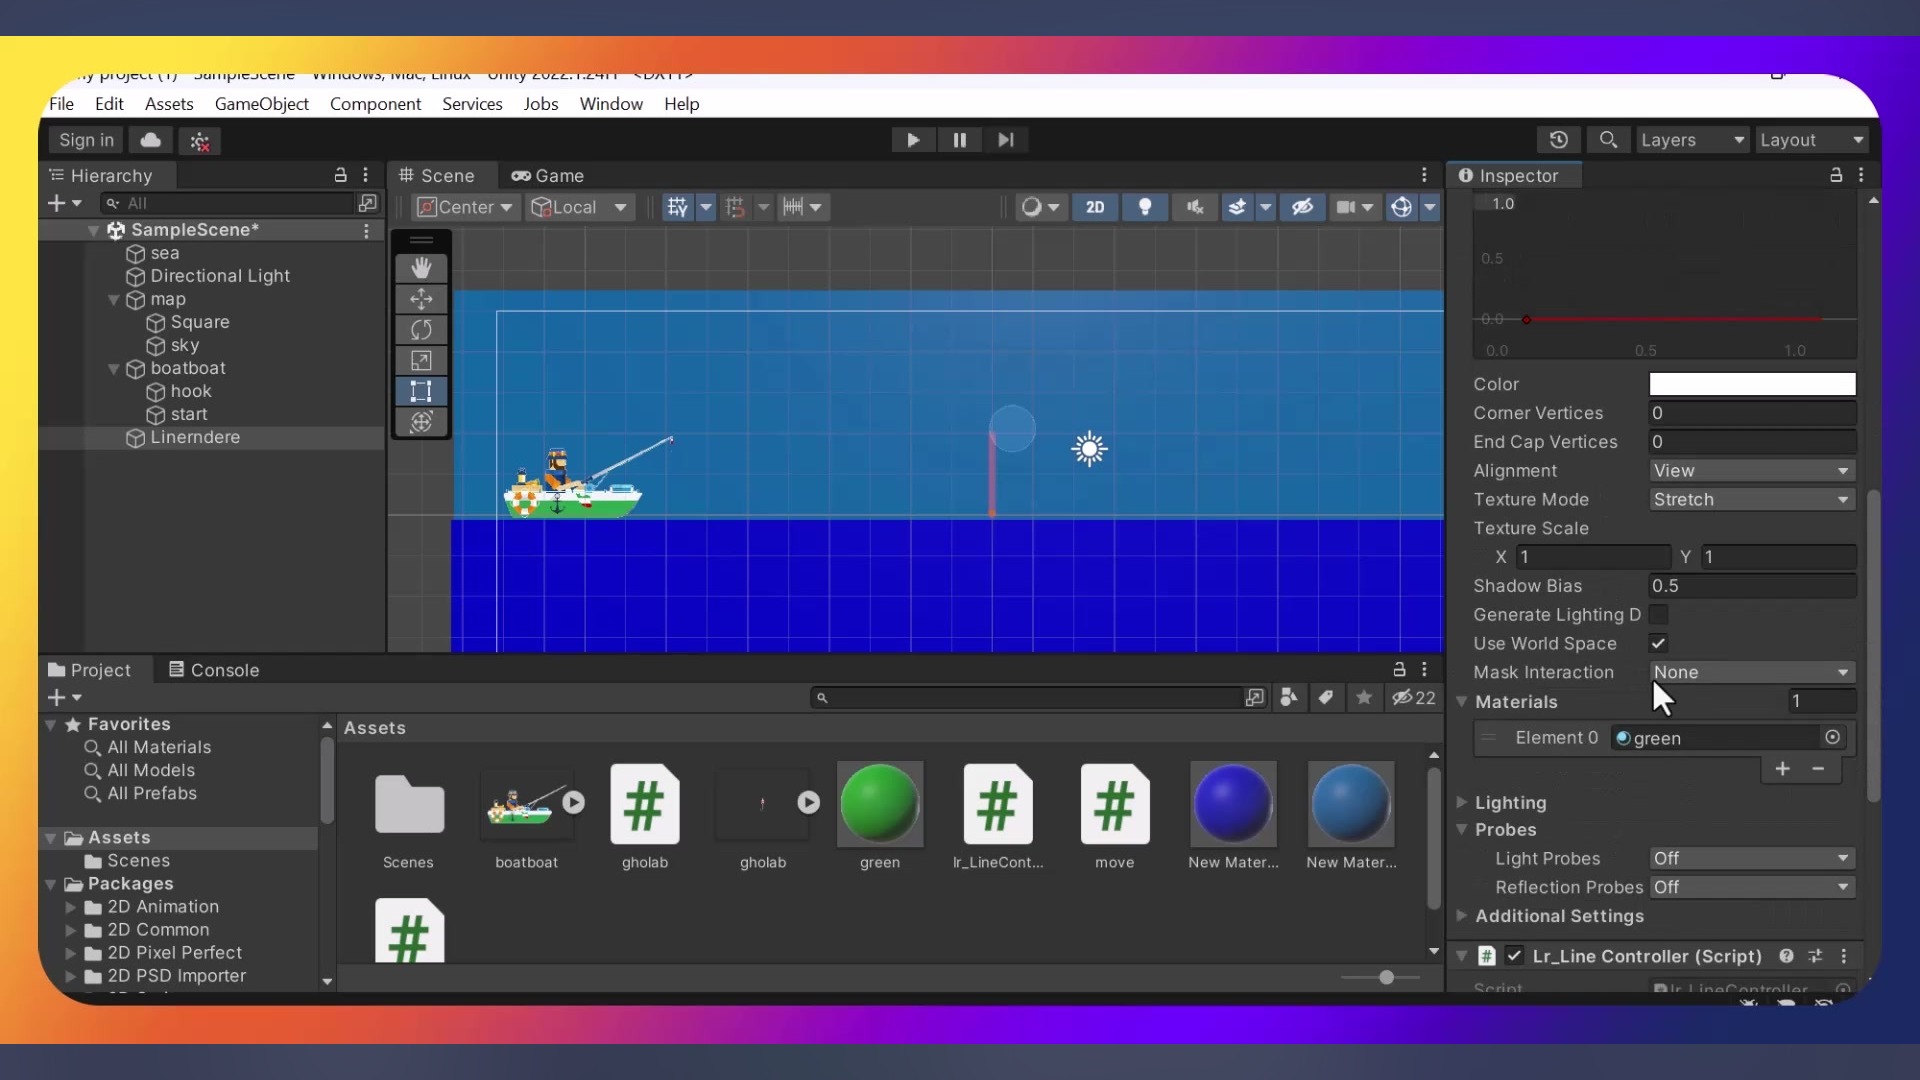1920x1080 pixels.
Task: Open the Texture Mode Stretch dropdown
Action: click(x=1751, y=499)
